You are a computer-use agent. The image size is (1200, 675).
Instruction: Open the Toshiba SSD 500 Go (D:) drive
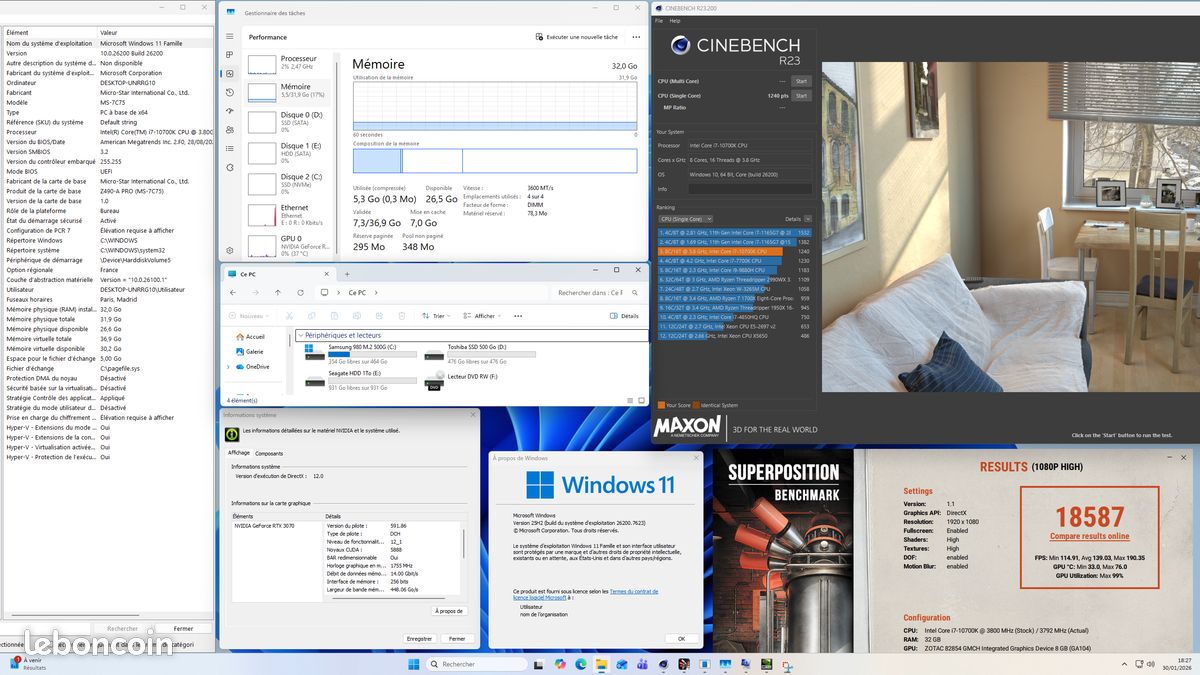coord(478,353)
